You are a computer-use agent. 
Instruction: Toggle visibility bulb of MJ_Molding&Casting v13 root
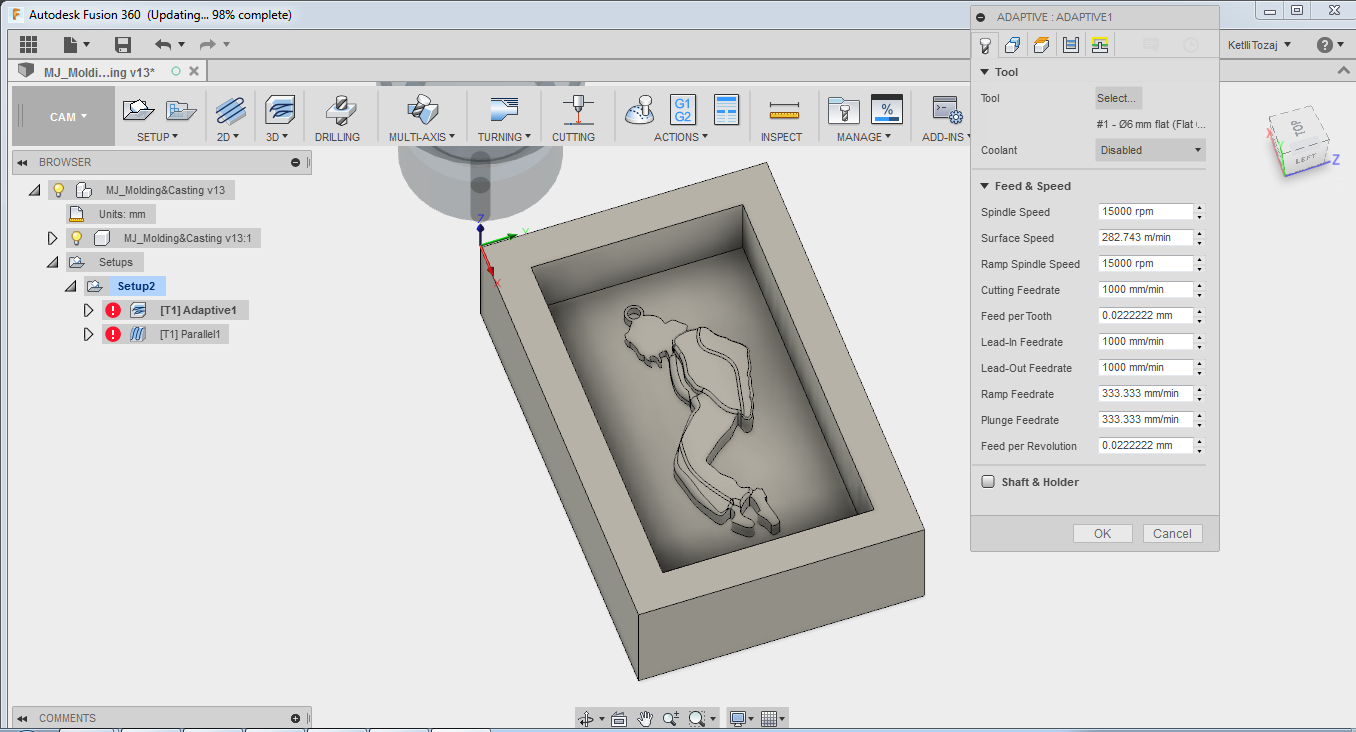coord(59,190)
